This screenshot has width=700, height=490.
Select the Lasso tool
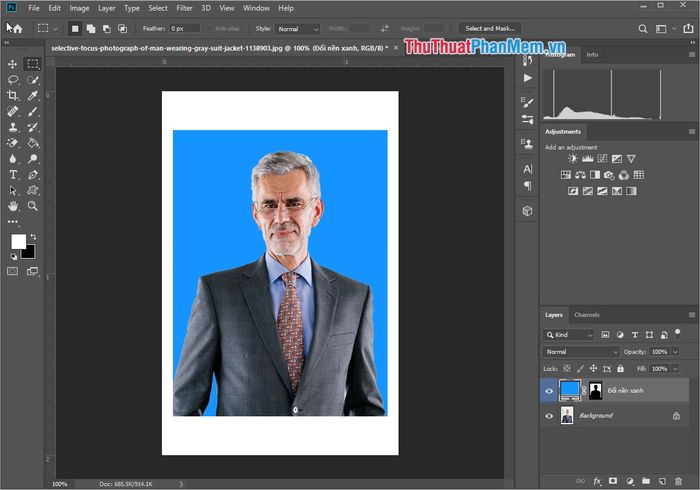12,80
